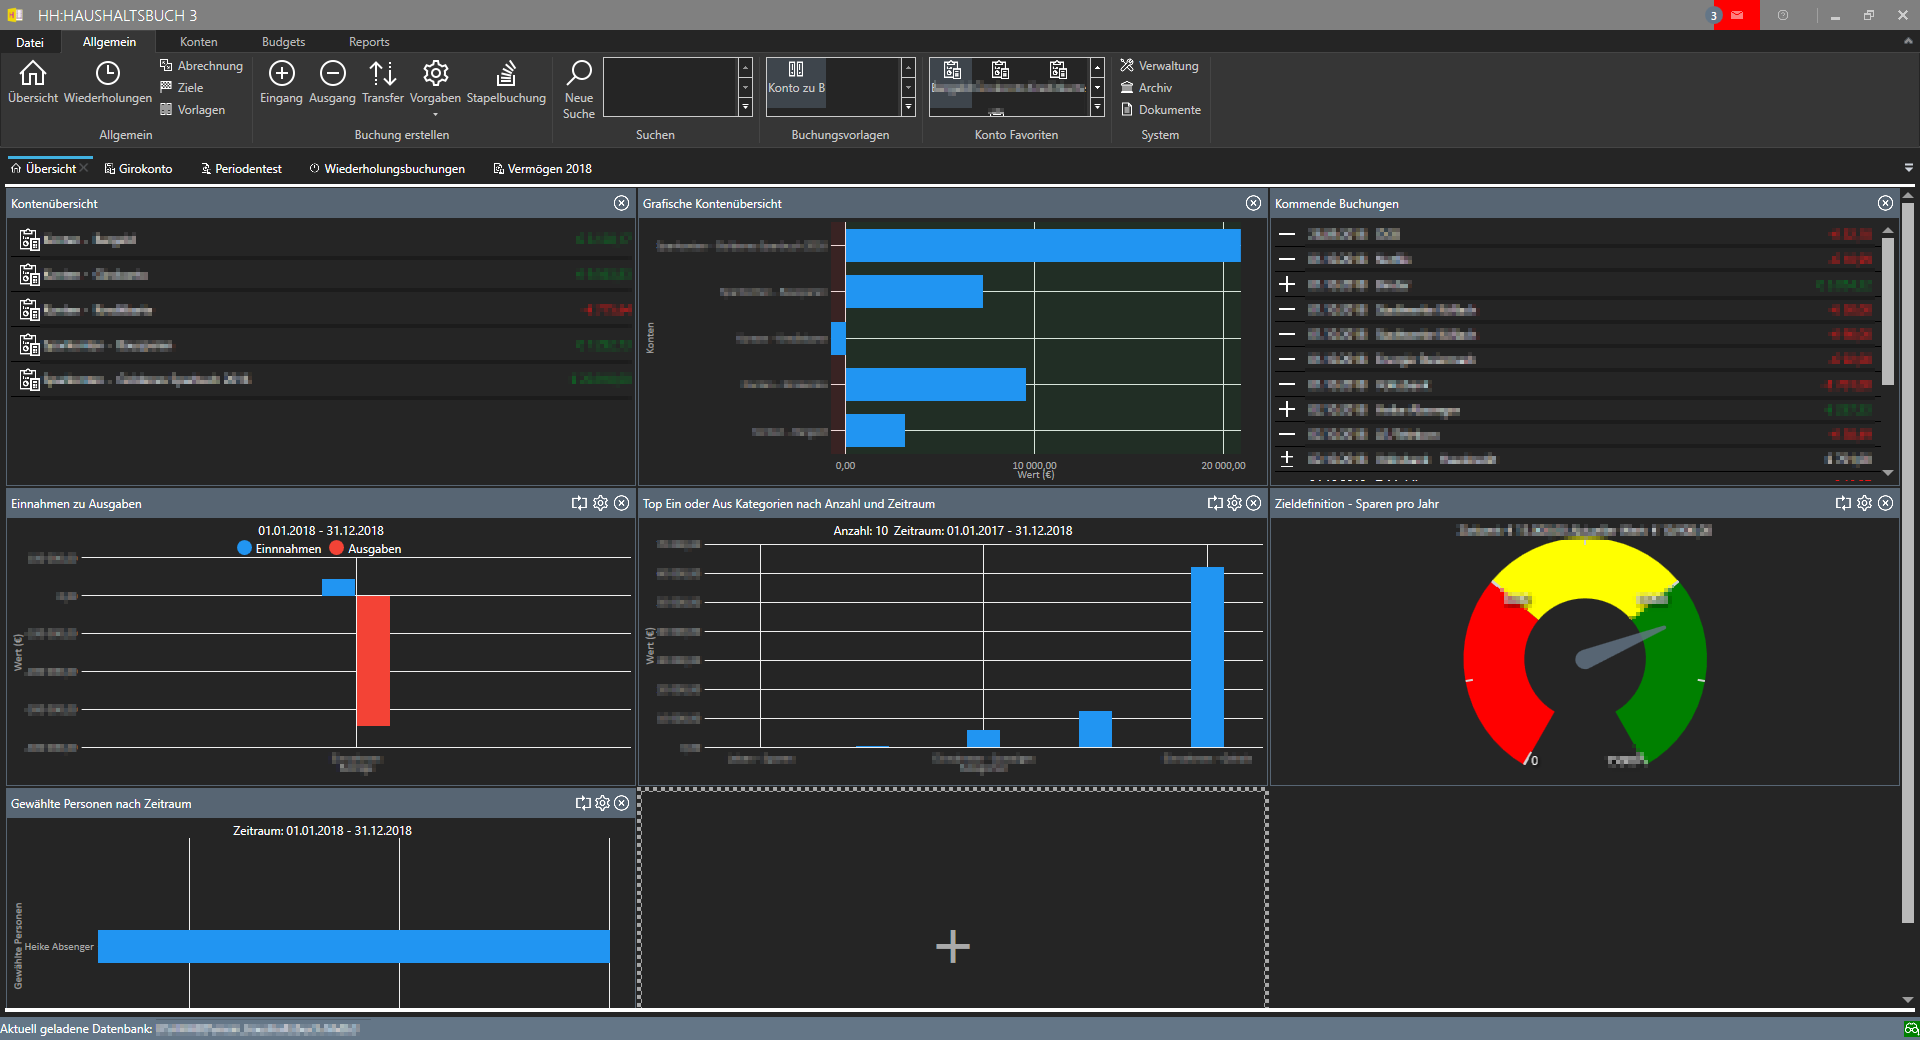Close the Einnahmen zu Ausgaben panel

[621, 503]
